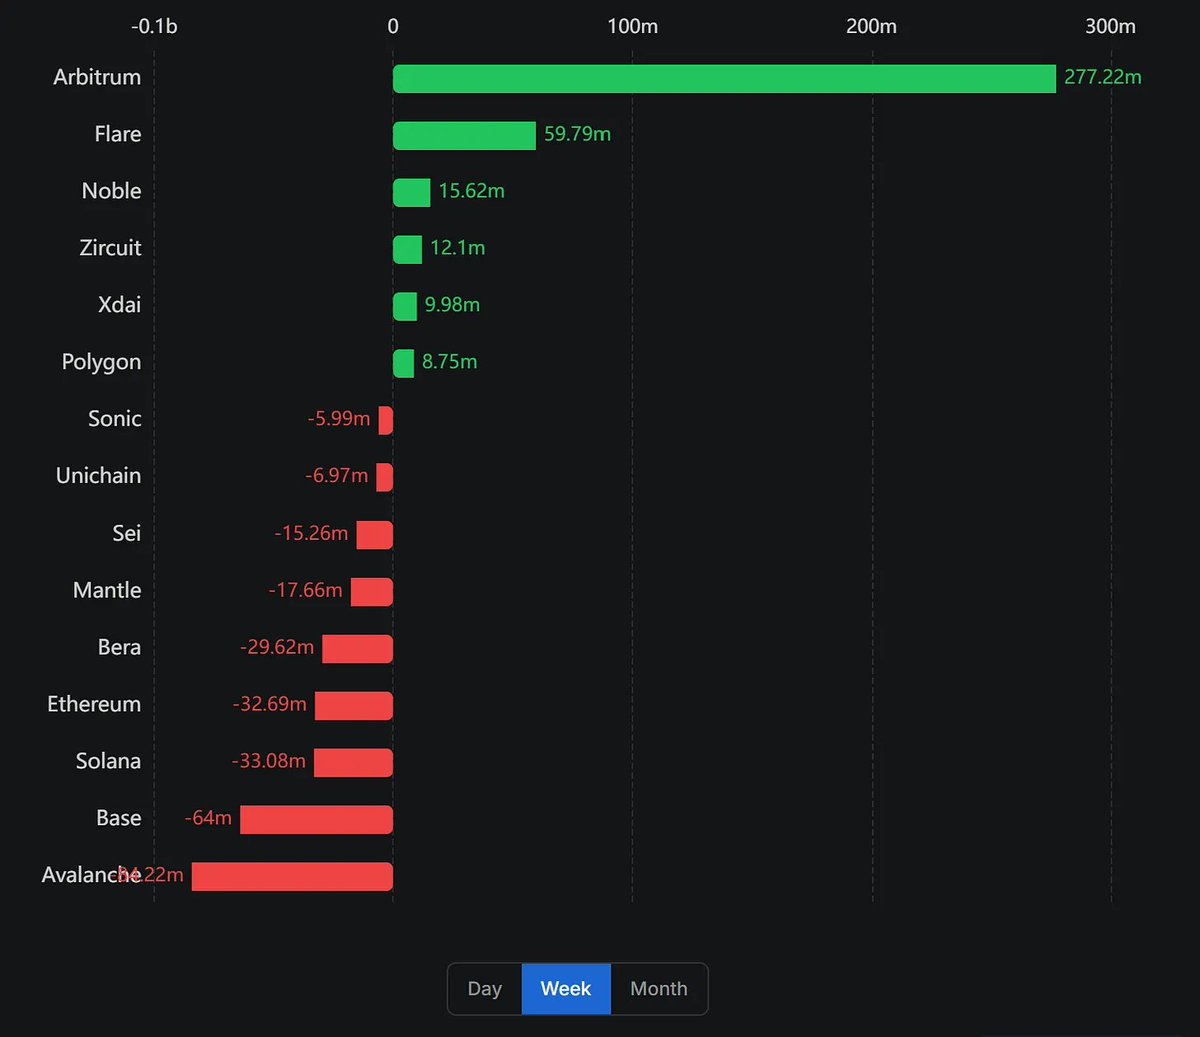Switch to the Month view
This screenshot has height=1037, width=1200.
click(x=659, y=989)
